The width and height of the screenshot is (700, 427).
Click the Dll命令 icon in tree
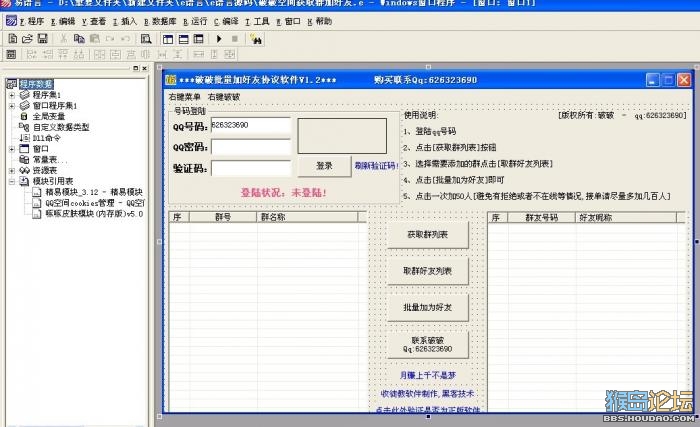24,138
